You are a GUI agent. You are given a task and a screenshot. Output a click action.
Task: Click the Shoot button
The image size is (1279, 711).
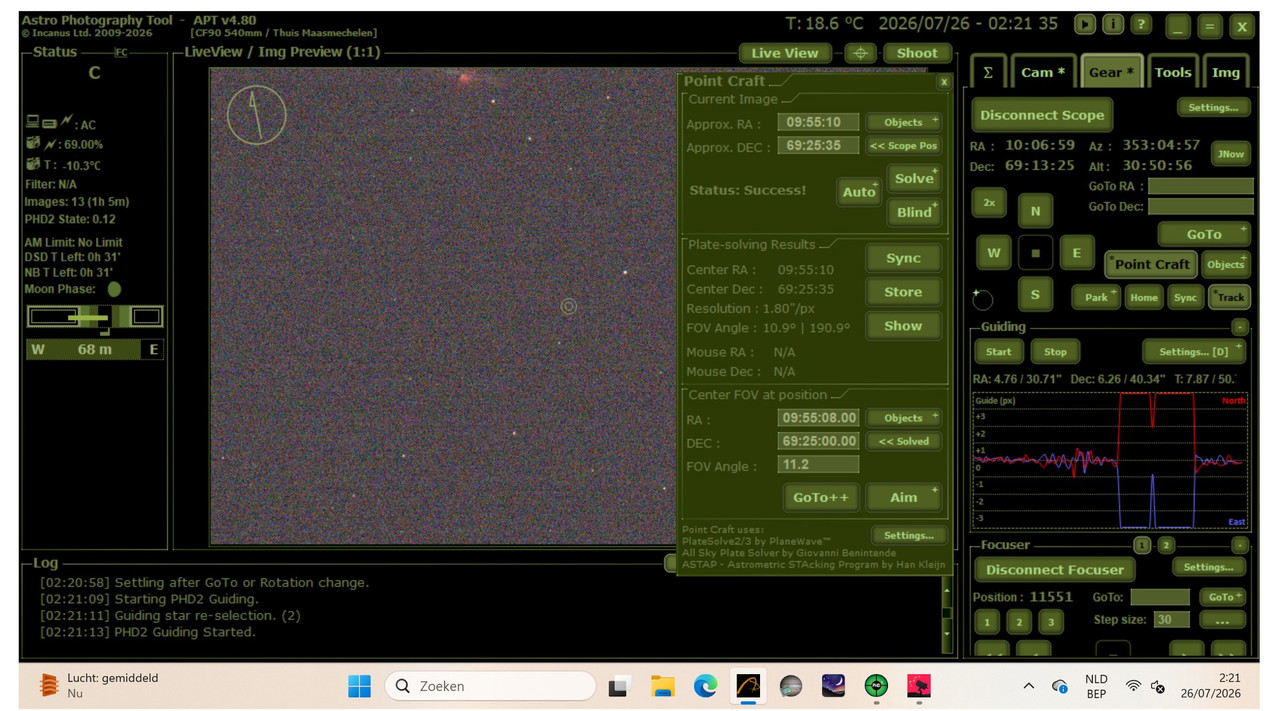917,53
